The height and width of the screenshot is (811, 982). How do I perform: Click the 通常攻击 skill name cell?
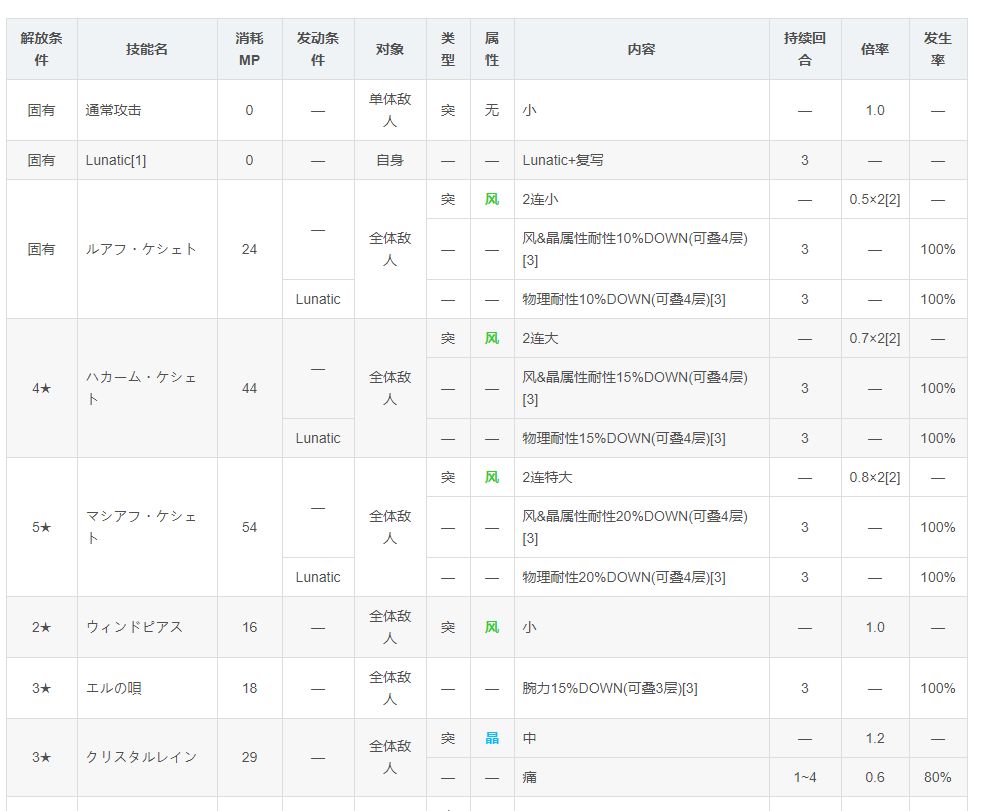click(114, 110)
